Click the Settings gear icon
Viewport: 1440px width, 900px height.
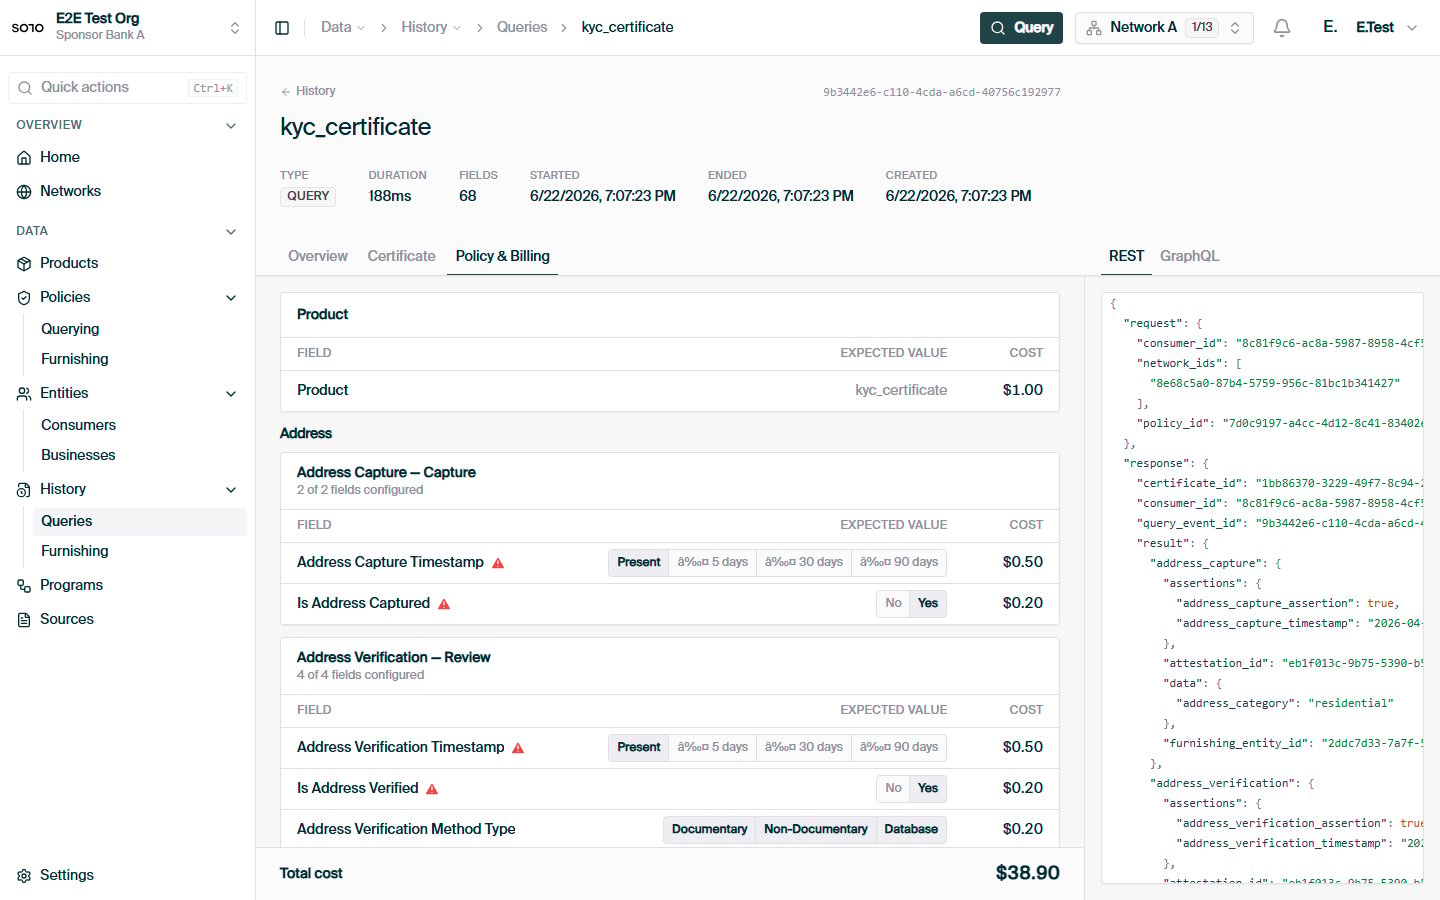point(24,876)
